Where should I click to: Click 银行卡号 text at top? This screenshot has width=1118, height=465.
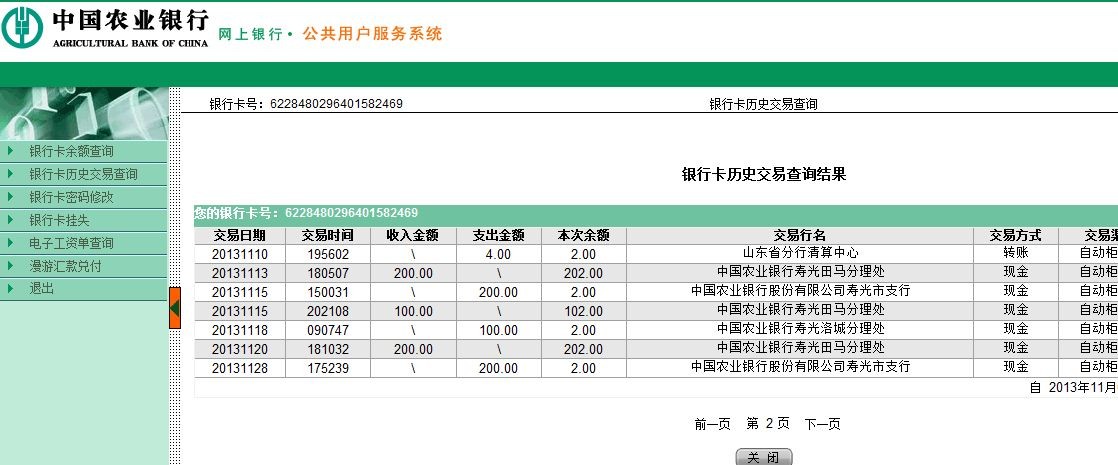click(306, 104)
